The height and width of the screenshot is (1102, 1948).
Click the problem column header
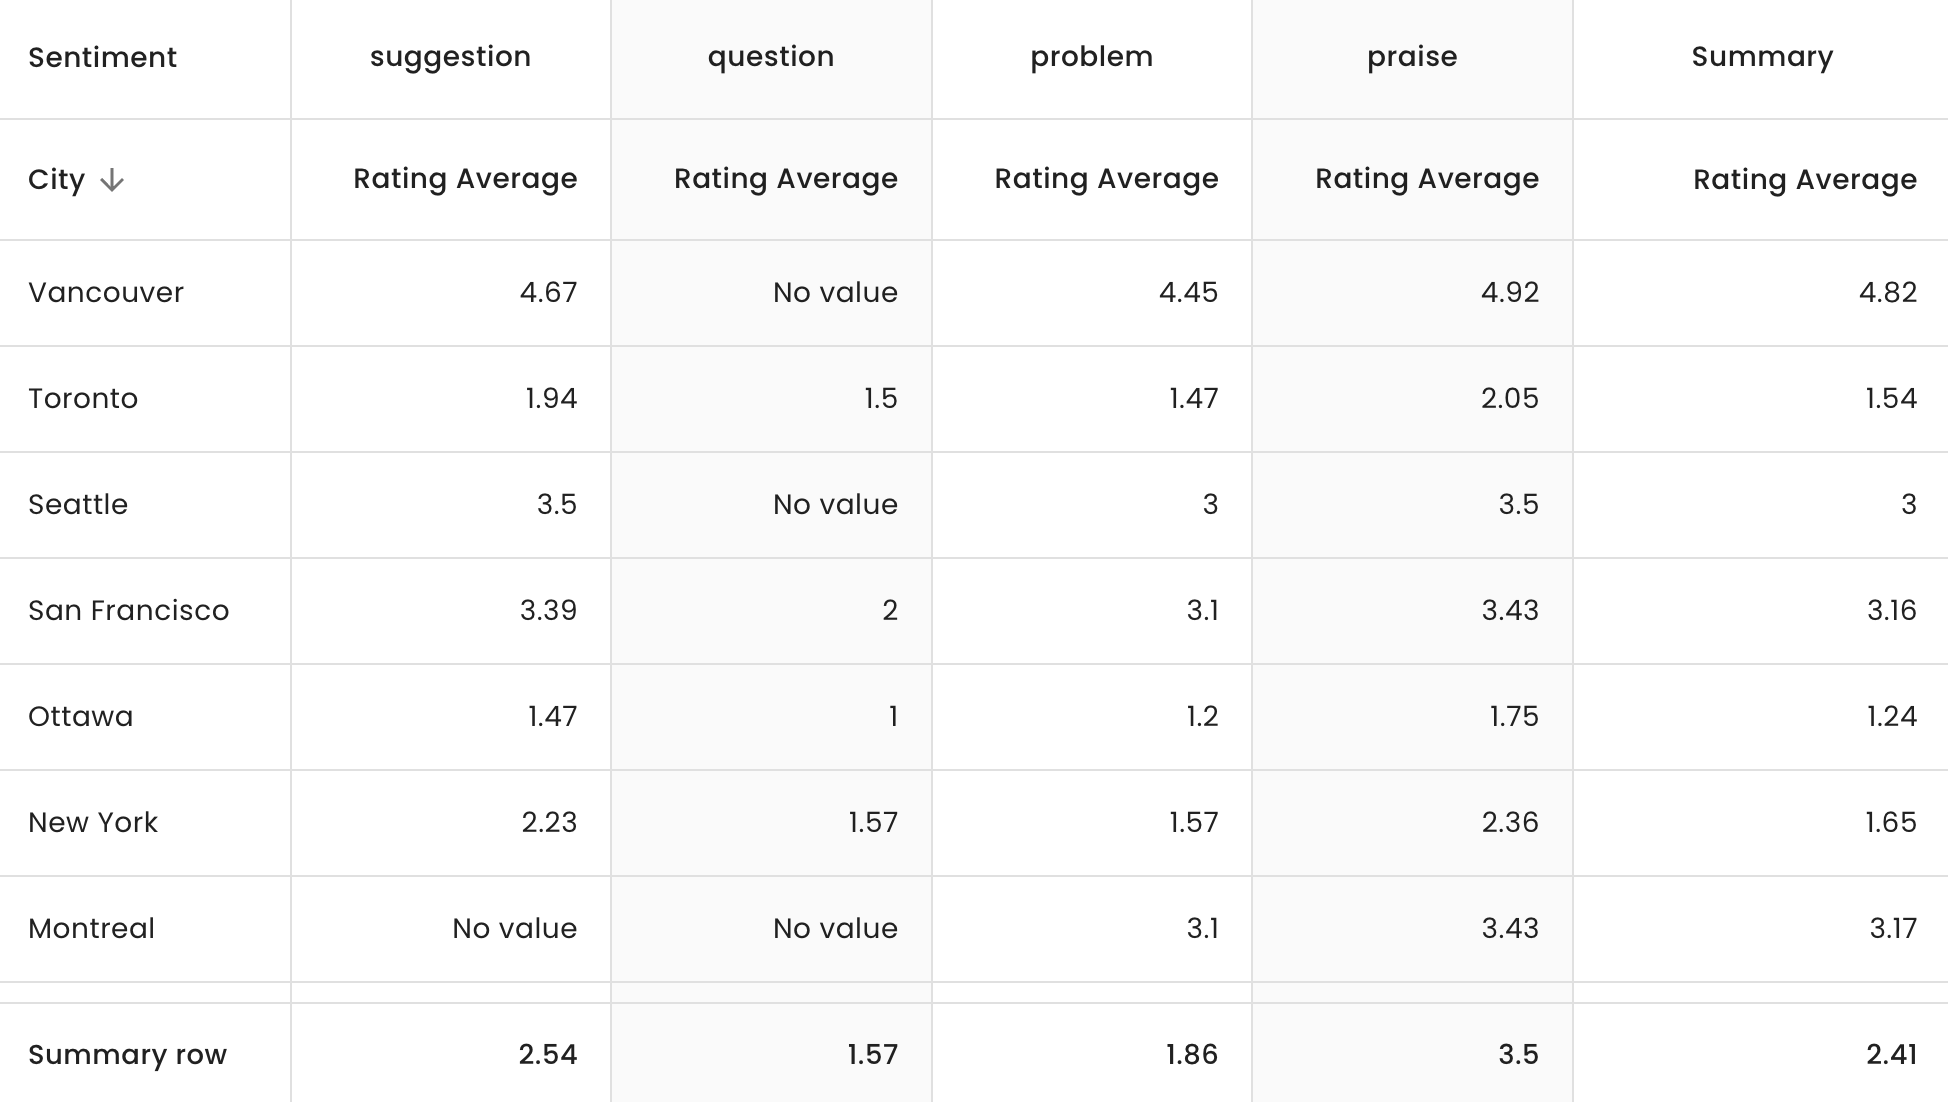pos(1090,57)
